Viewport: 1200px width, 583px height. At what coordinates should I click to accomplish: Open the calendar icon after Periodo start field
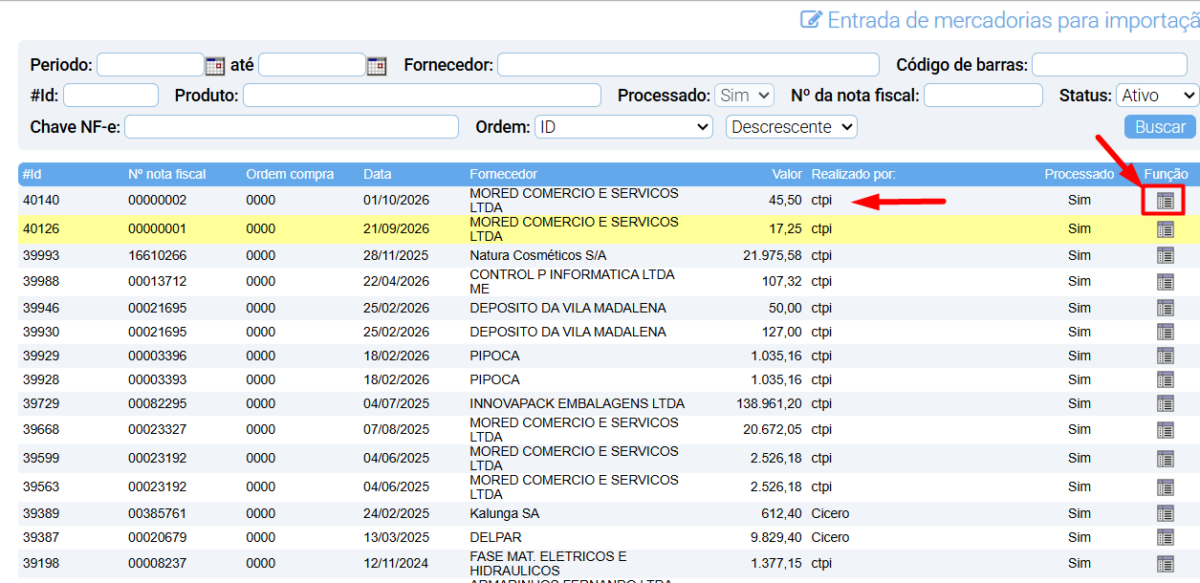pos(215,66)
